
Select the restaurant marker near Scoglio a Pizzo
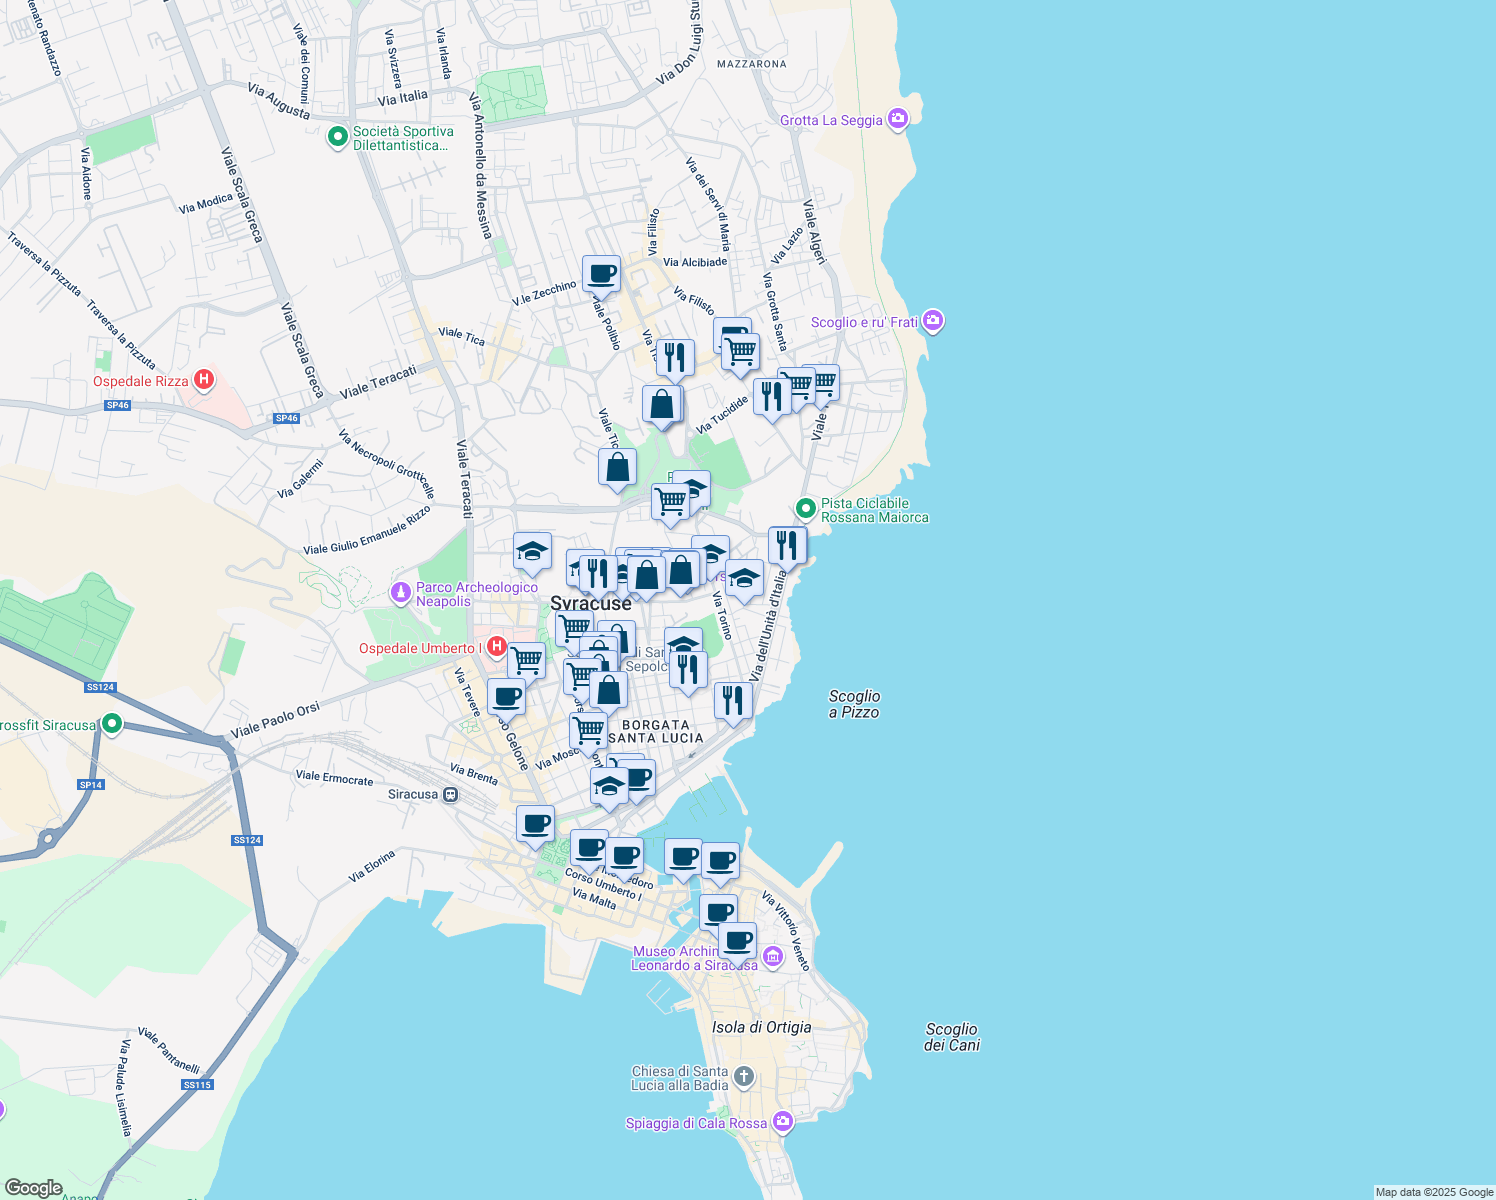[x=733, y=701]
